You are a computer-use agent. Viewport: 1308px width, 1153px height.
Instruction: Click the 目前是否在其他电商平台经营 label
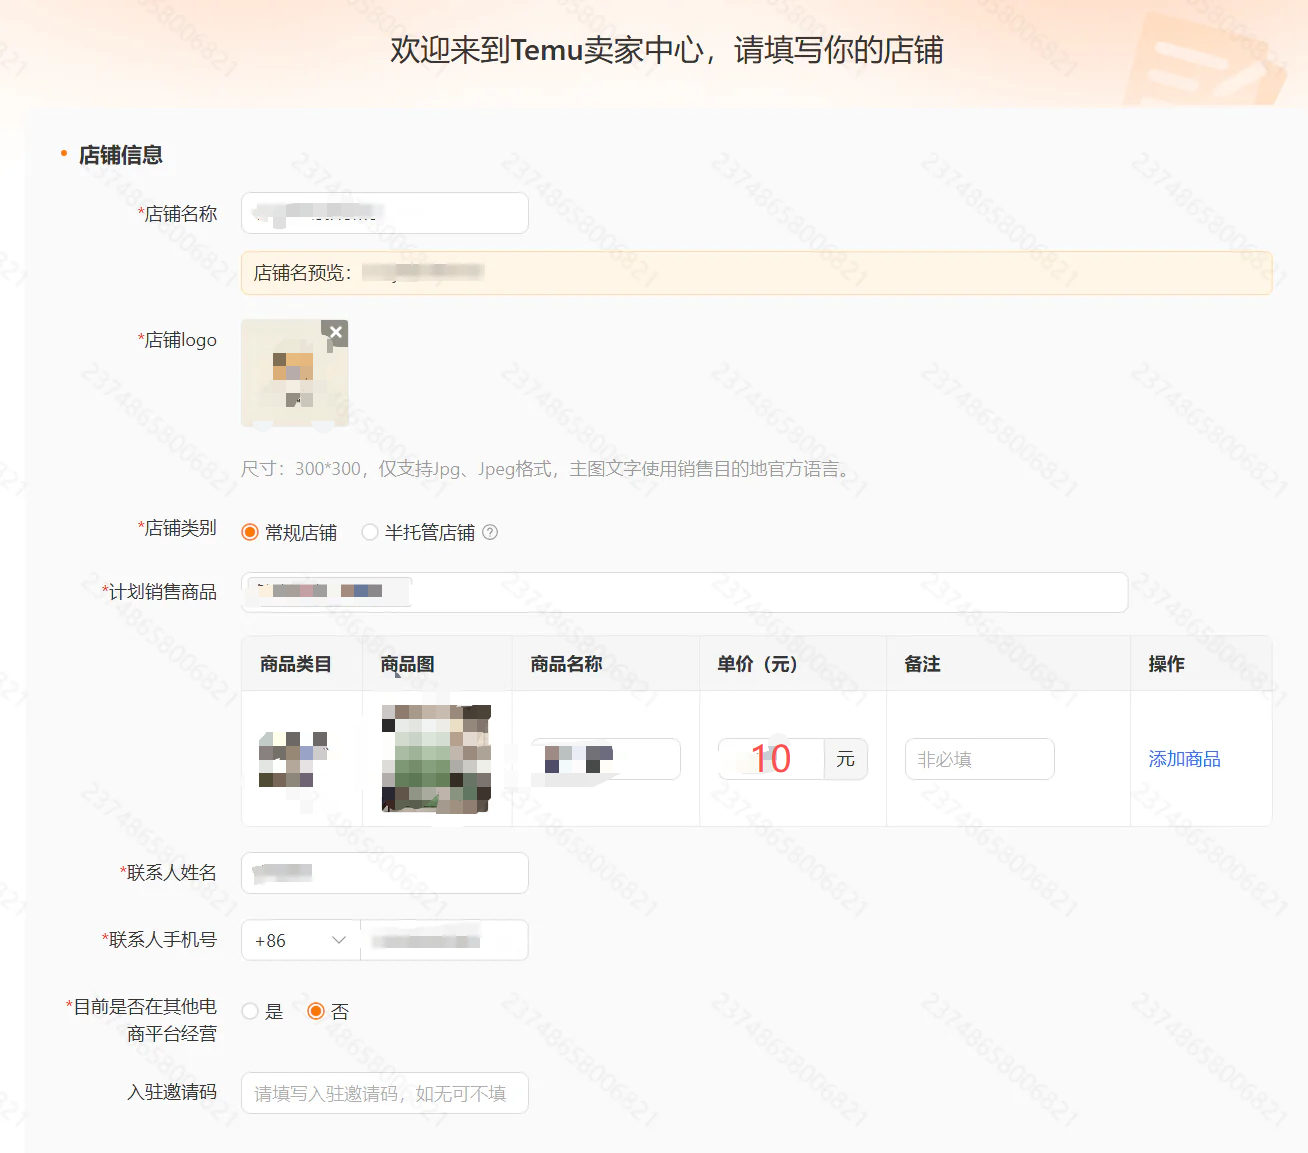point(142,1020)
